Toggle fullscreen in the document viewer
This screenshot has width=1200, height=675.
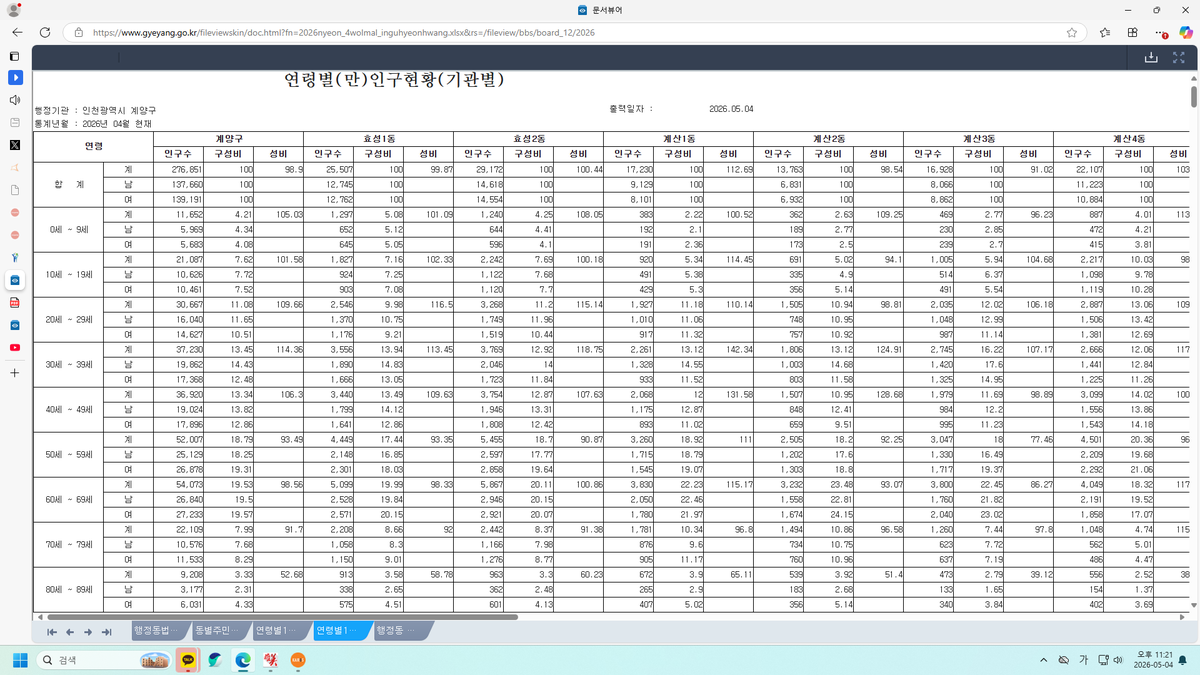coord(1180,58)
